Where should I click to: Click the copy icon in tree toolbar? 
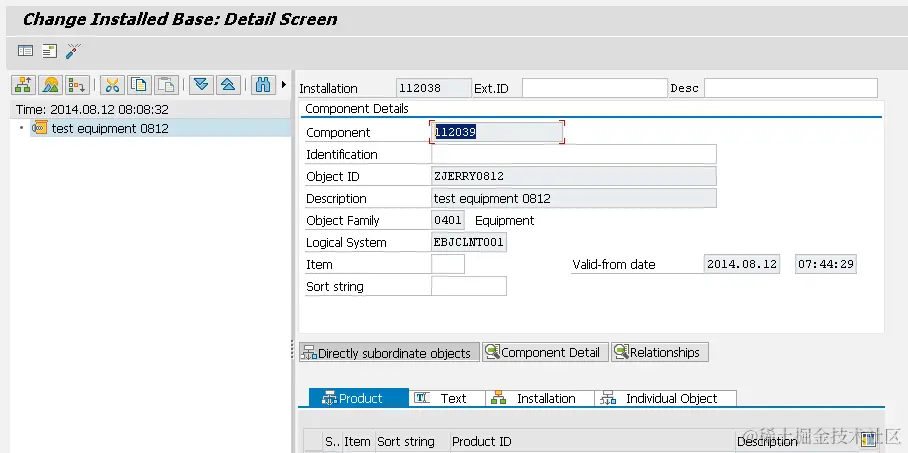coord(139,85)
